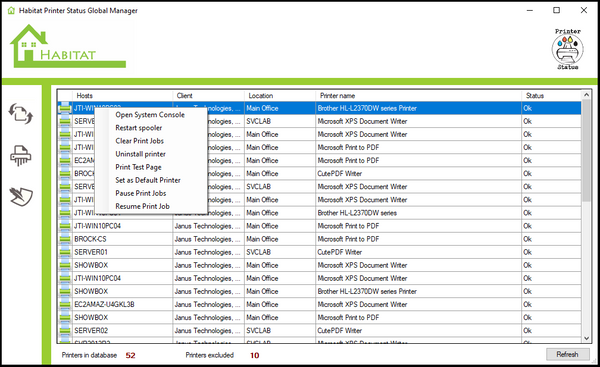The height and width of the screenshot is (367, 600).
Task: Click the Refresh button
Action: click(x=567, y=354)
